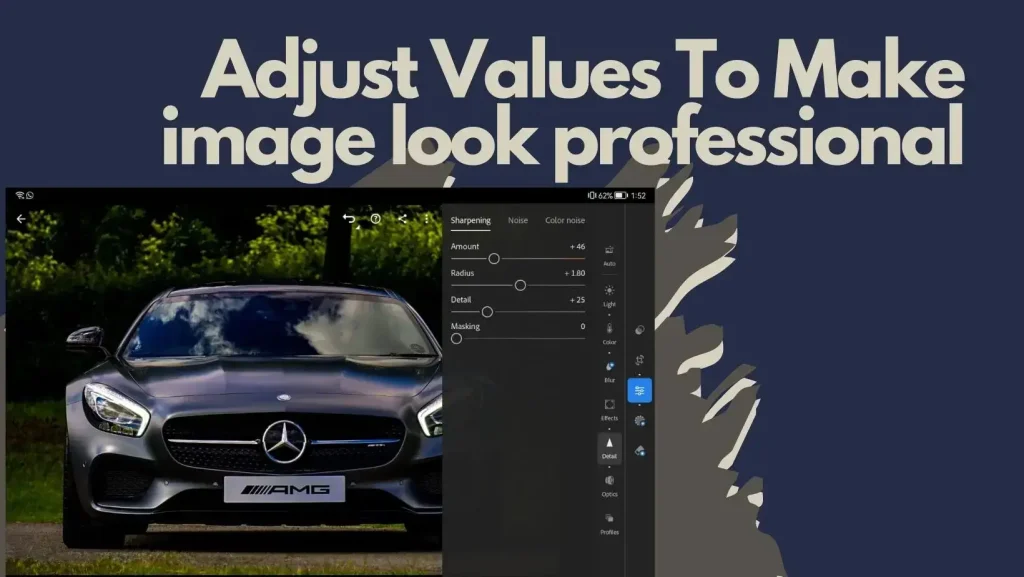Switch to the Noise tab
The image size is (1024, 577).
pos(518,220)
